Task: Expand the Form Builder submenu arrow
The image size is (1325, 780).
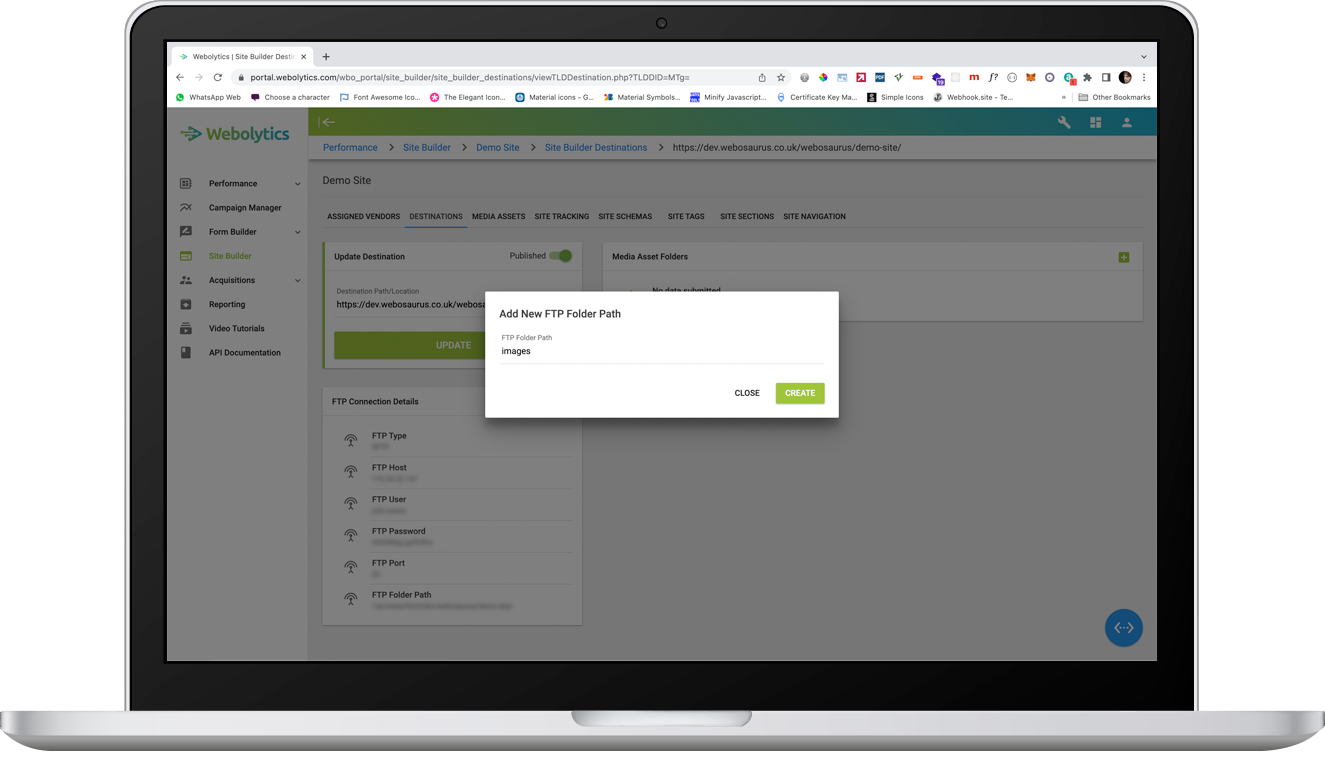Action: (x=297, y=232)
